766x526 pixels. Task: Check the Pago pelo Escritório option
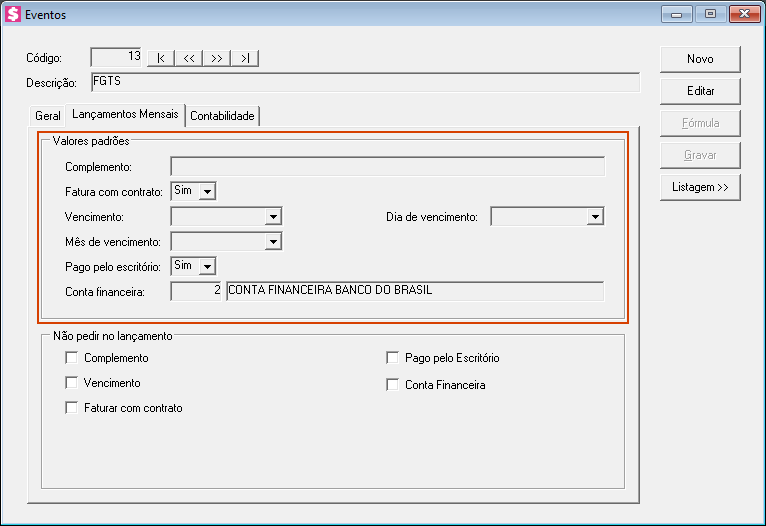(x=392, y=358)
